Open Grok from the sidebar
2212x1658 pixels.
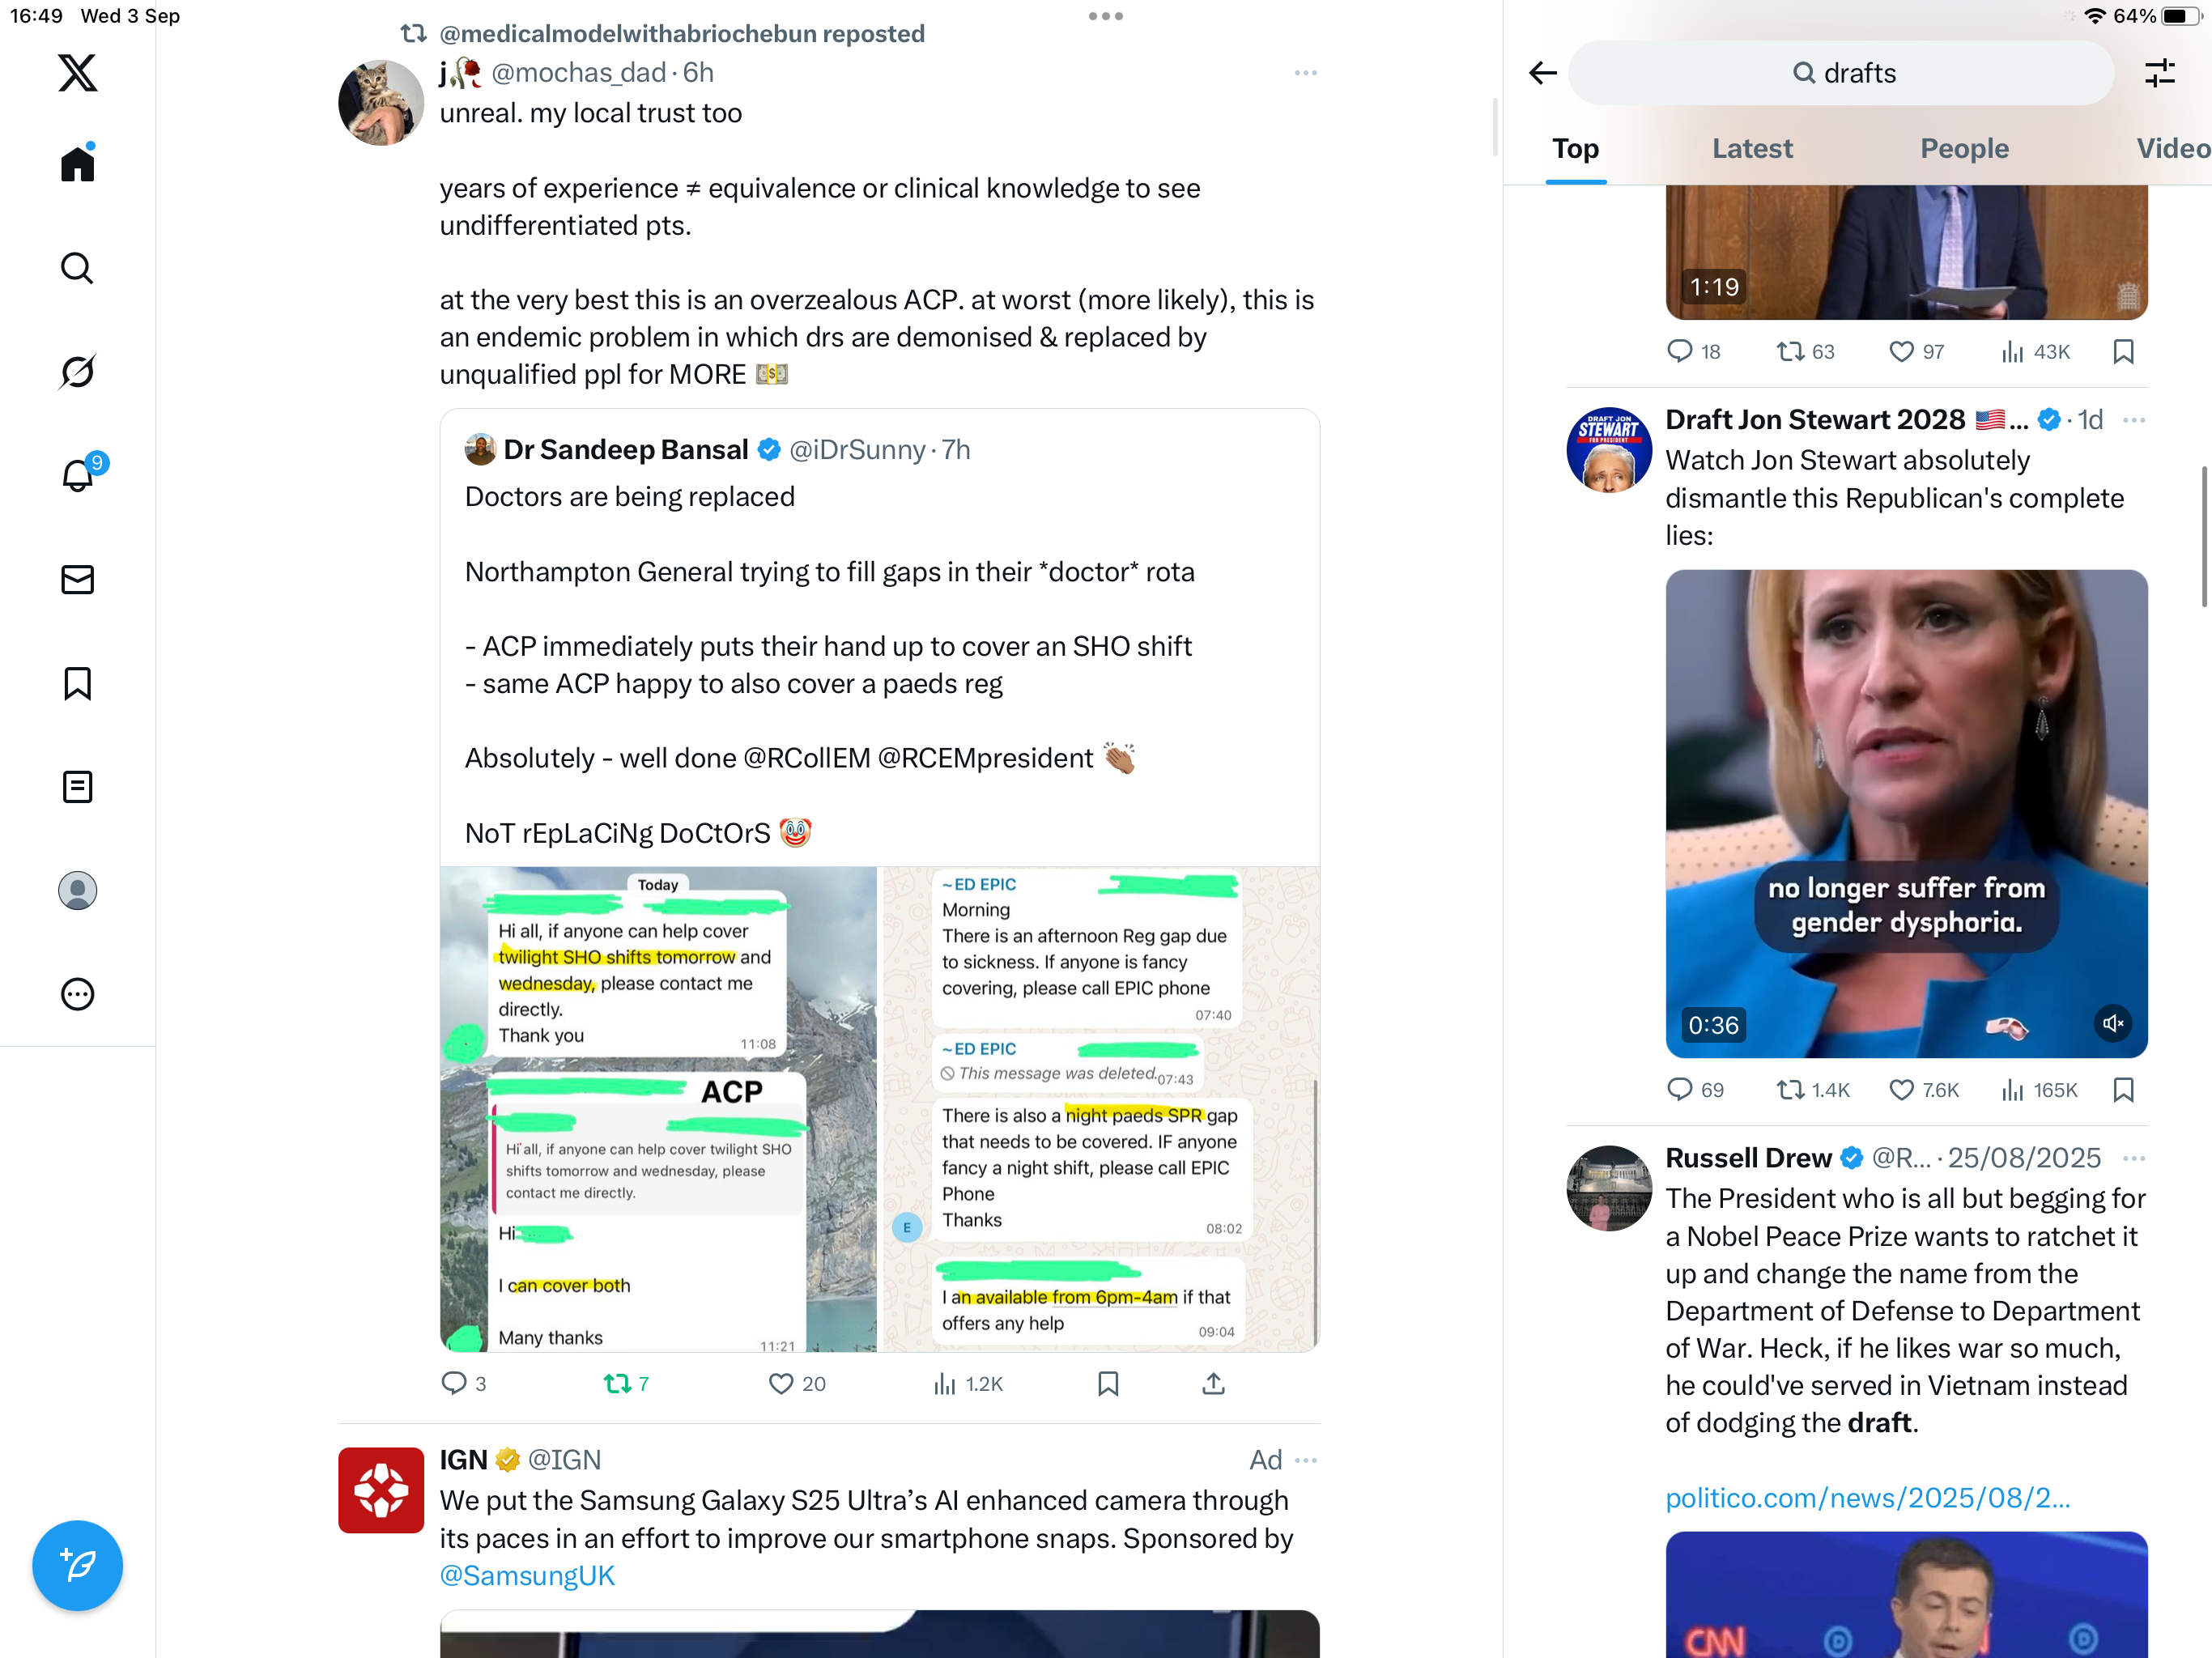77,372
